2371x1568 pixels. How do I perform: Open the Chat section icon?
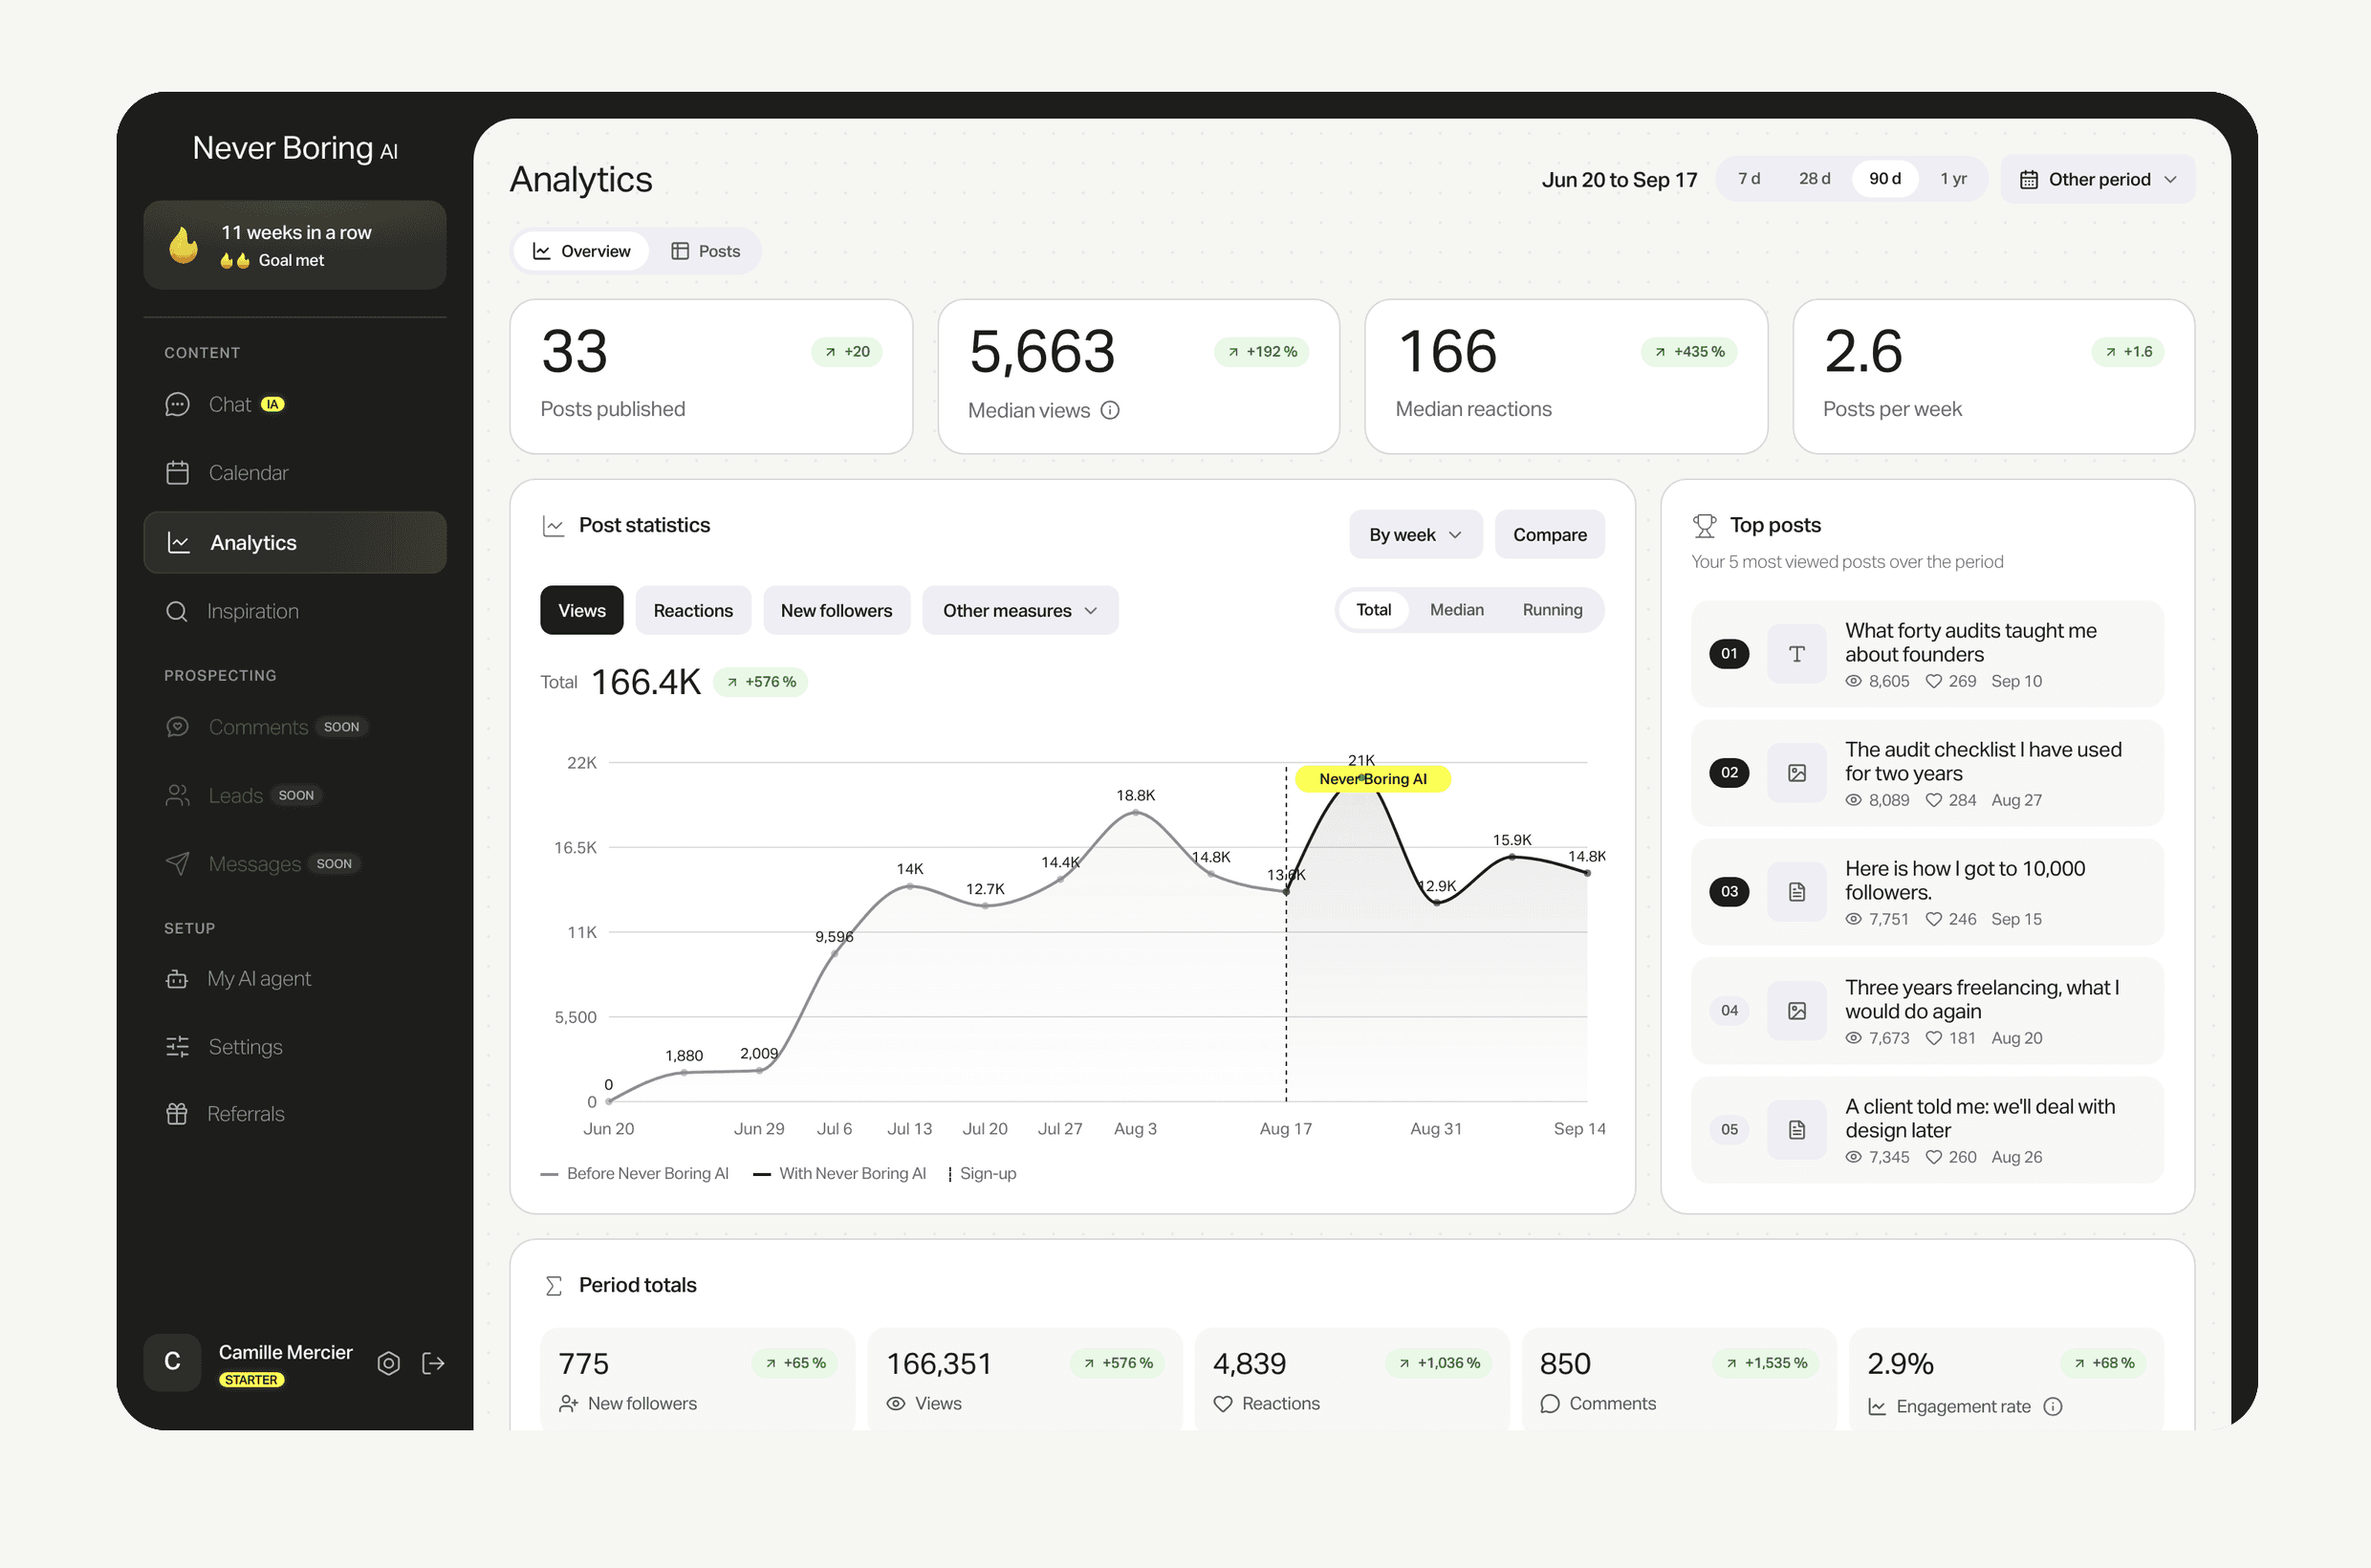tap(177, 405)
